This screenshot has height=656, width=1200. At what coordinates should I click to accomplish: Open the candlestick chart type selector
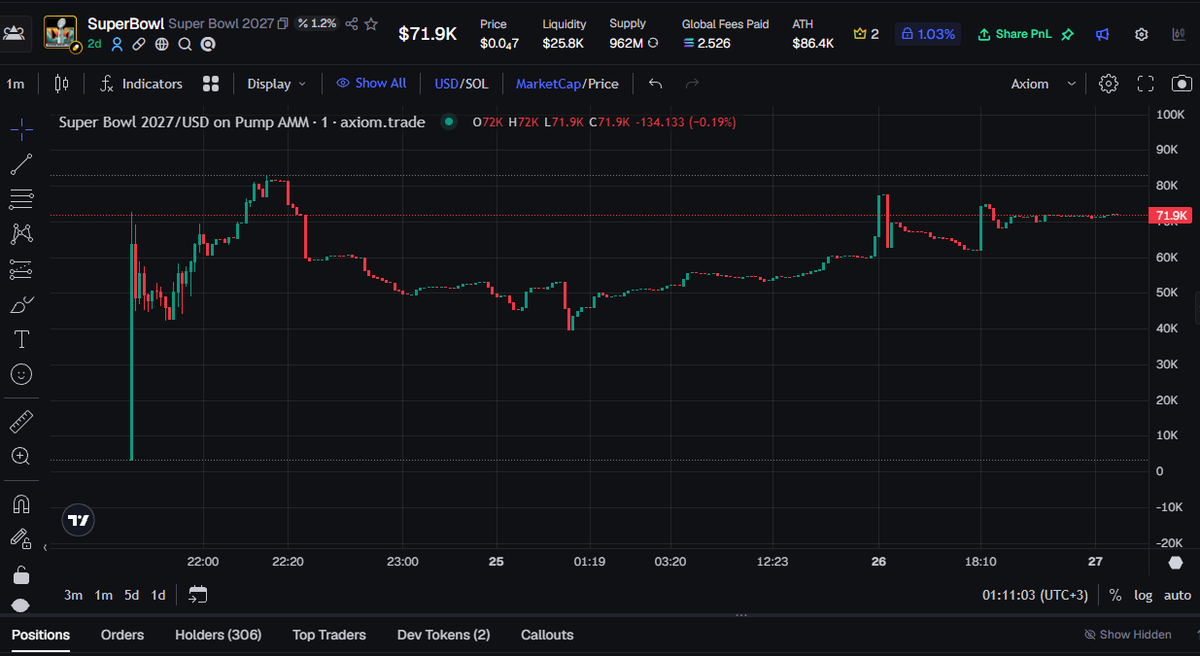point(62,84)
